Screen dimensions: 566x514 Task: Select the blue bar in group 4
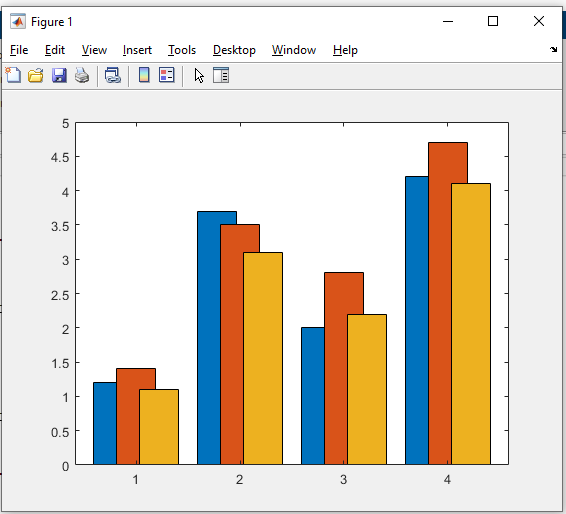(x=417, y=321)
